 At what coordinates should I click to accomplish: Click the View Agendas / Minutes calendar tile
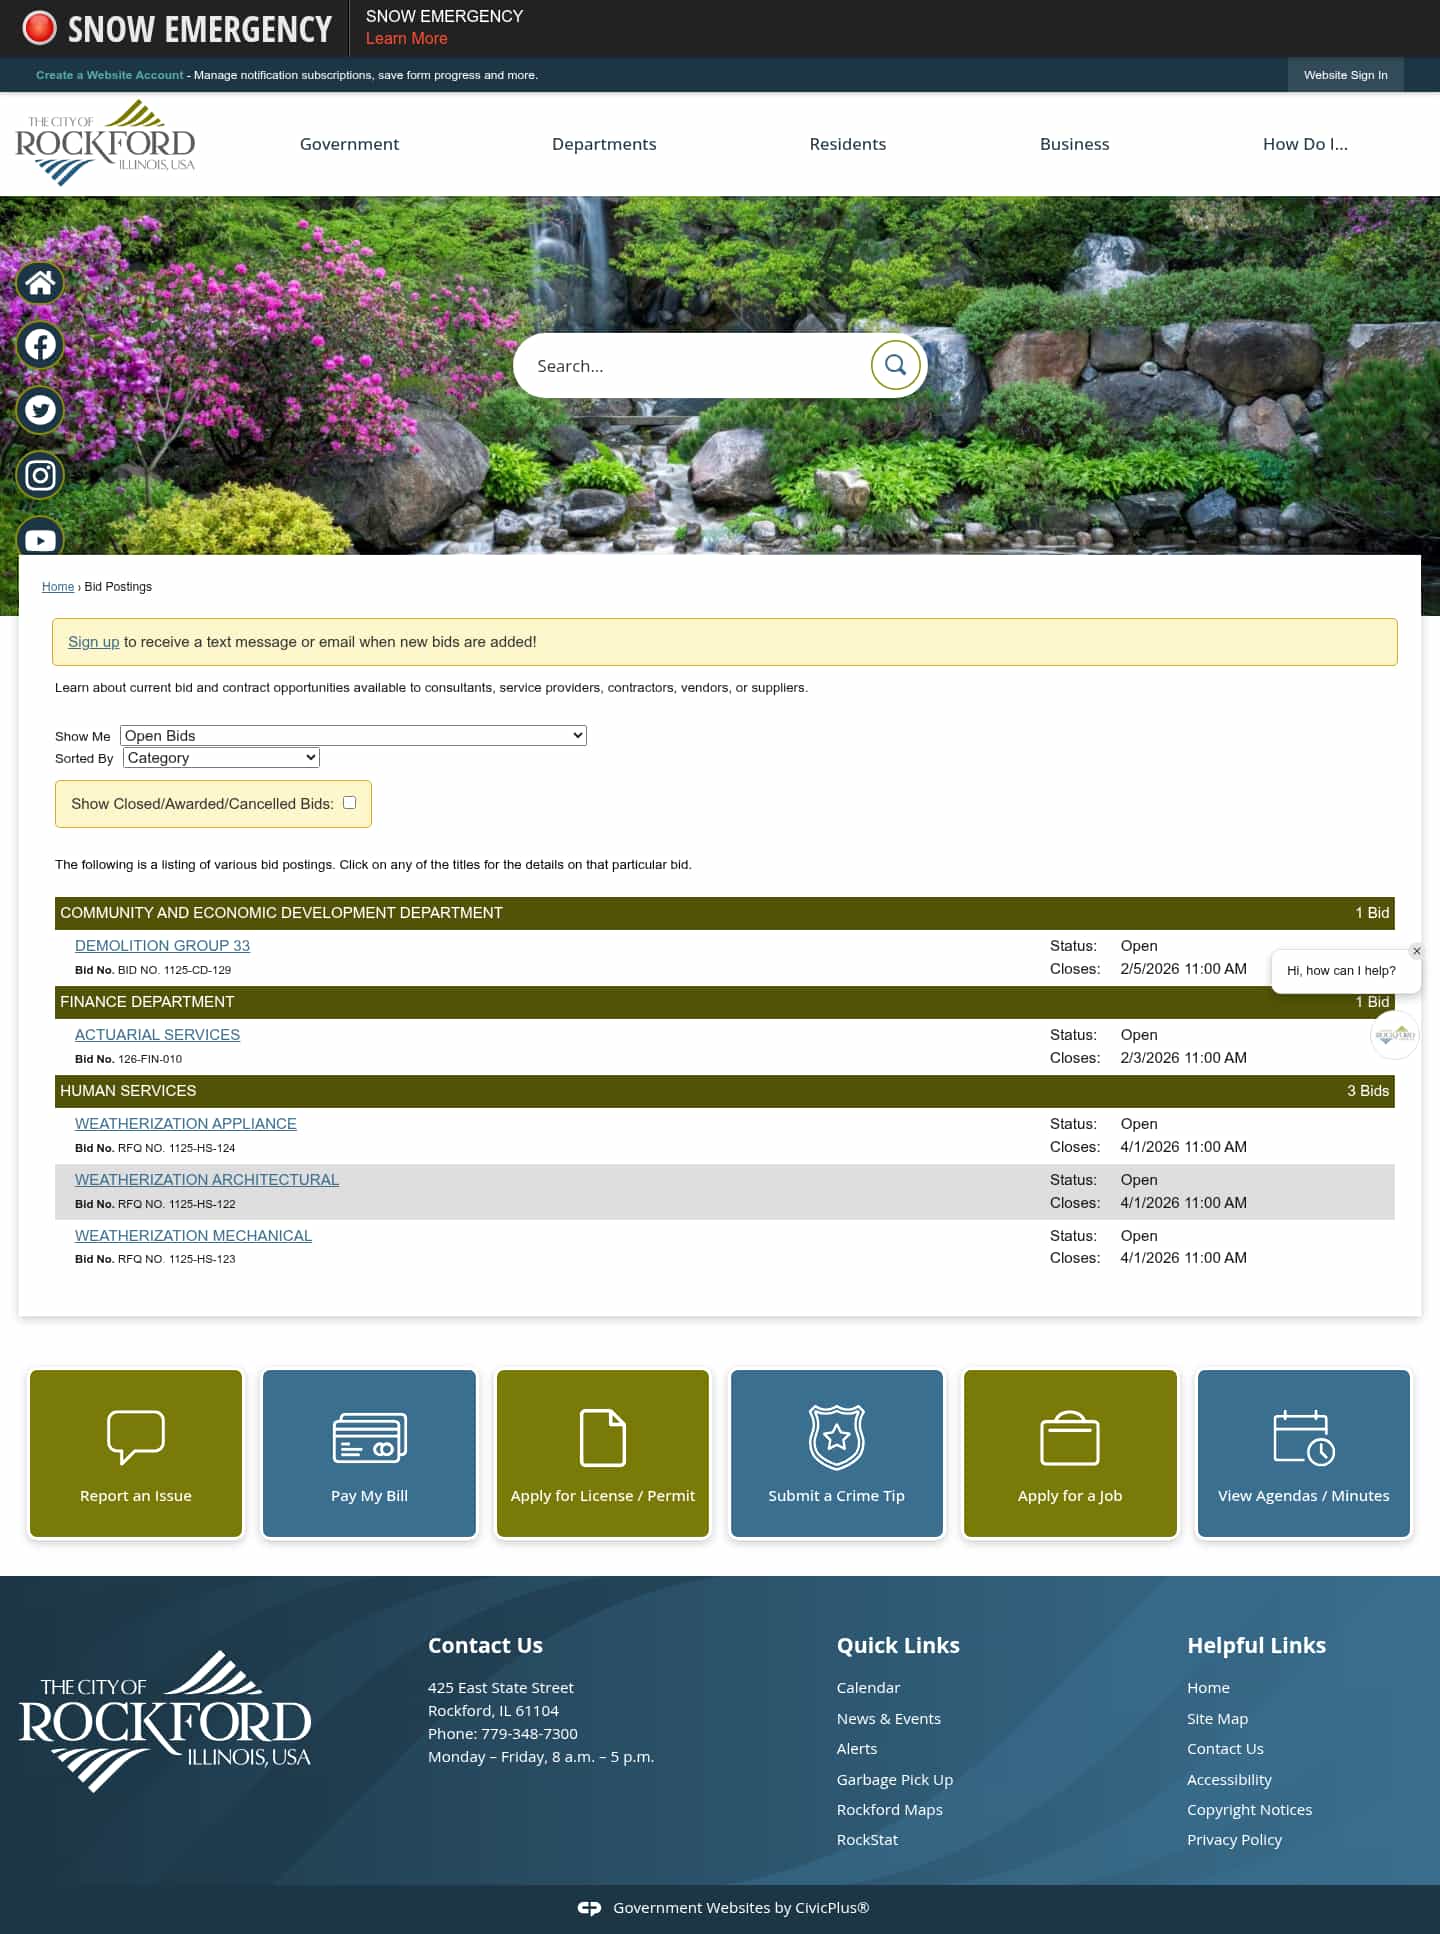[1304, 1453]
